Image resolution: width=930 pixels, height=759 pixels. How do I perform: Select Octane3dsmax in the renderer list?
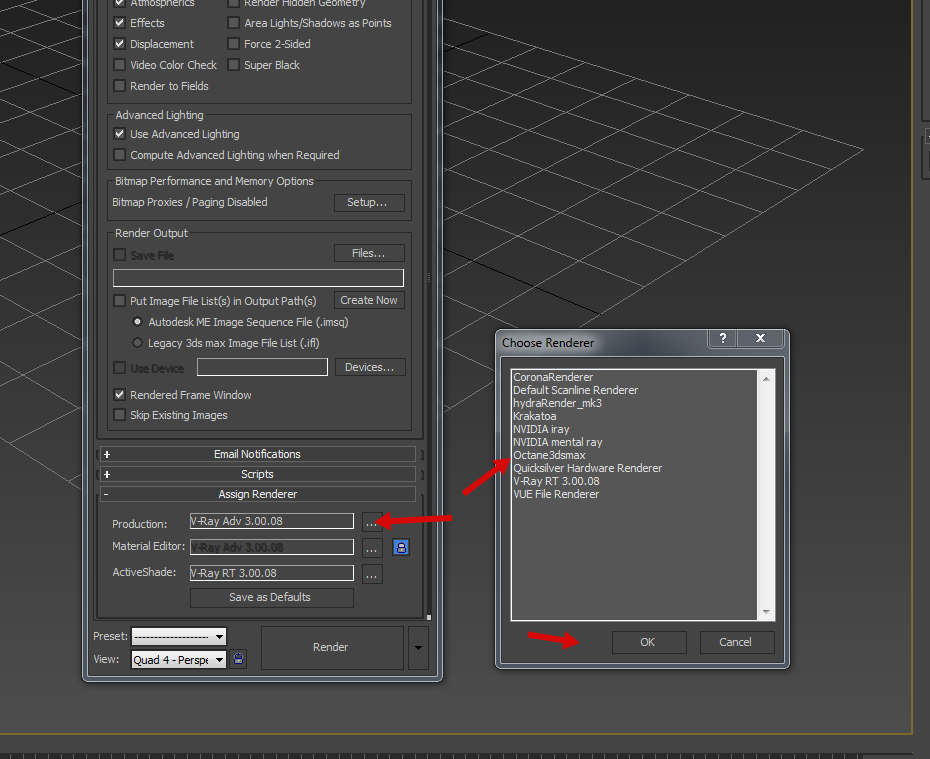(x=549, y=455)
